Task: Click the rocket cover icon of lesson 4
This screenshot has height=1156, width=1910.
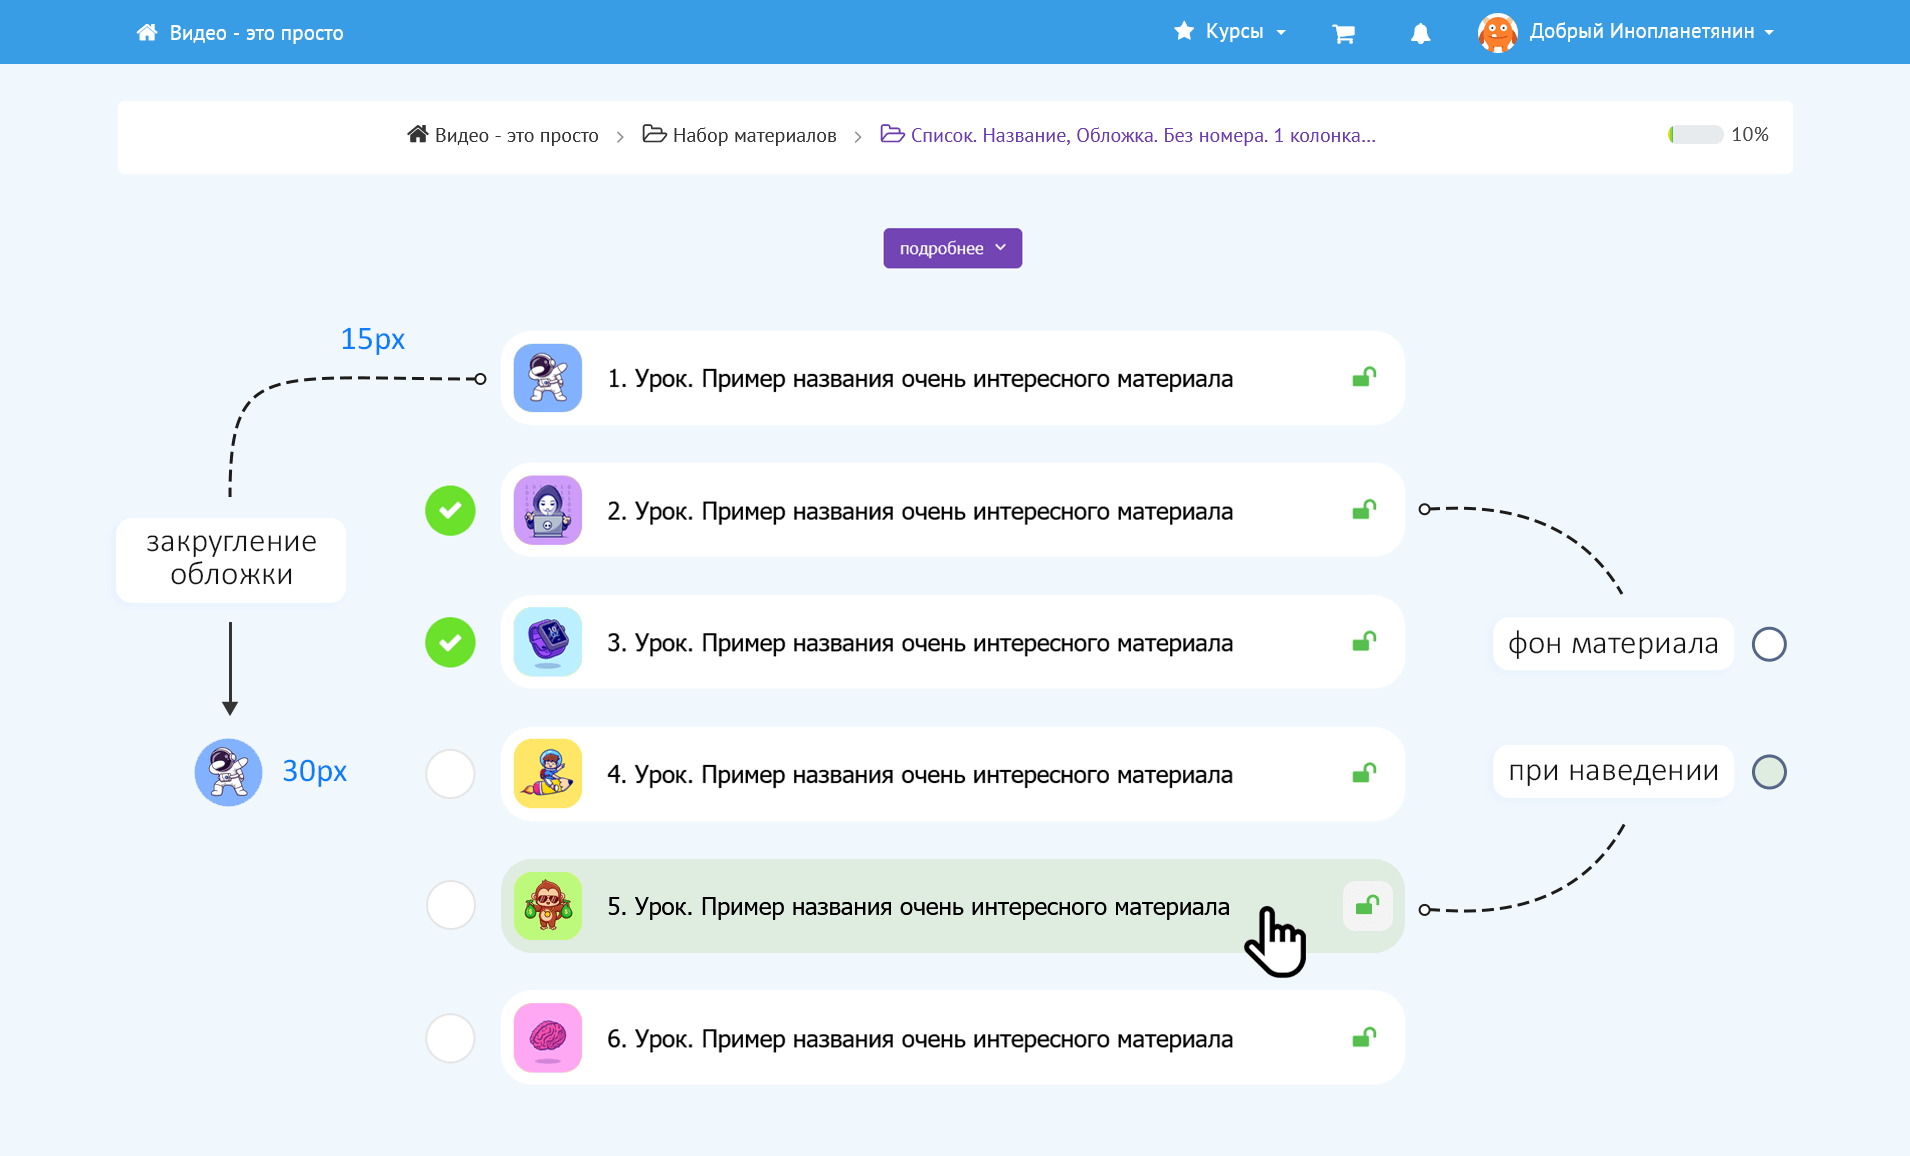Action: click(x=548, y=774)
